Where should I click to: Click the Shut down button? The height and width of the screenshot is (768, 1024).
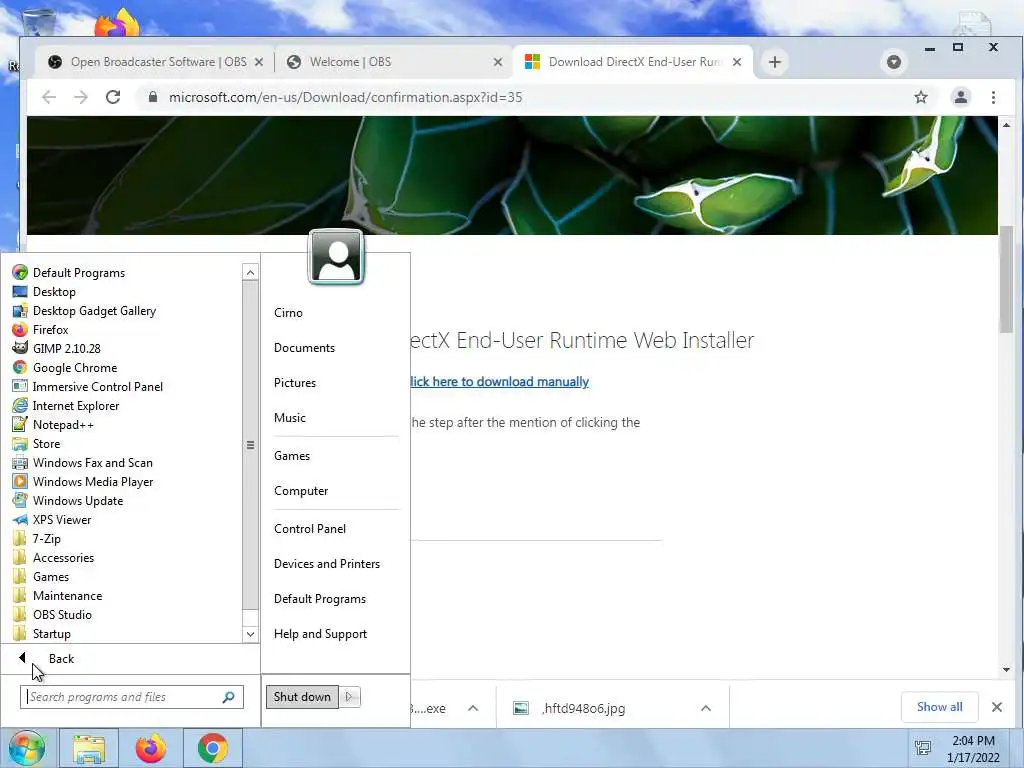(x=302, y=697)
